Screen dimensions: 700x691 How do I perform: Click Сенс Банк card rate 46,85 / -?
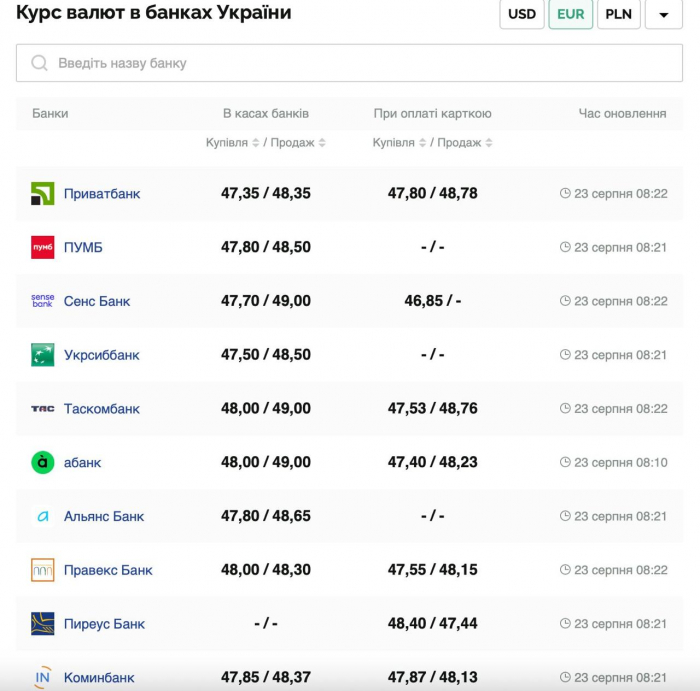point(433,301)
